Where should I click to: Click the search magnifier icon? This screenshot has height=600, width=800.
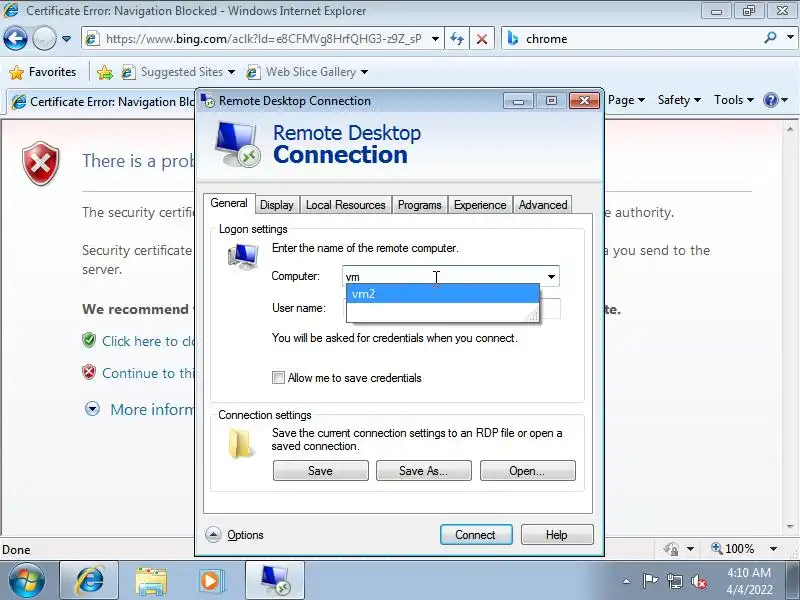[x=770, y=38]
